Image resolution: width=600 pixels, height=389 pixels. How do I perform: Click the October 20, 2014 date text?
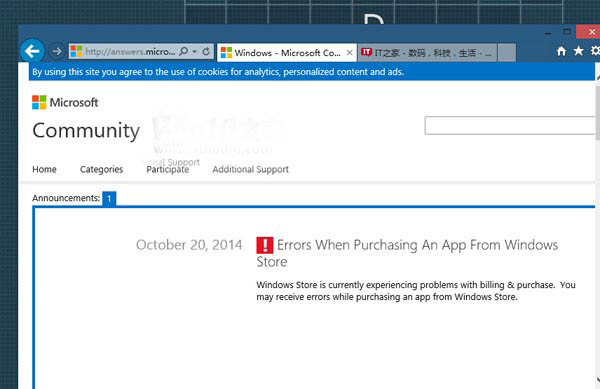pos(189,245)
